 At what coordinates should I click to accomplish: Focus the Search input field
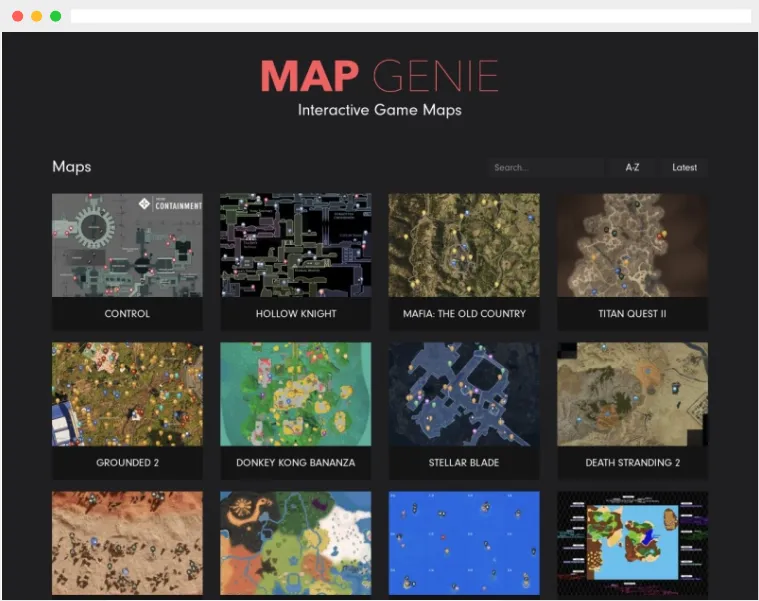(x=546, y=167)
